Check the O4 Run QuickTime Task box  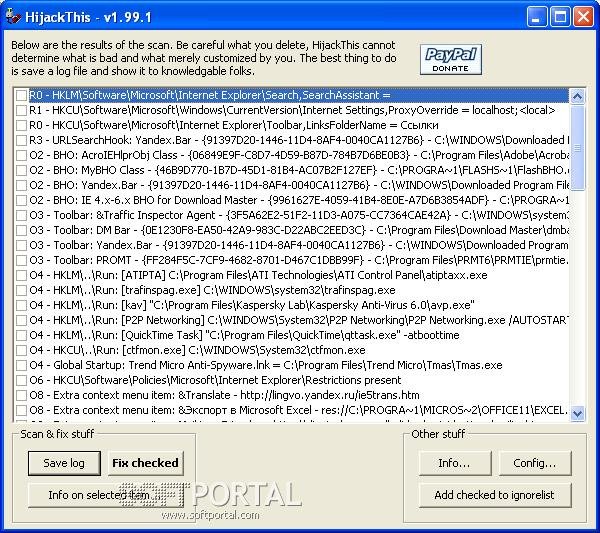[21, 335]
